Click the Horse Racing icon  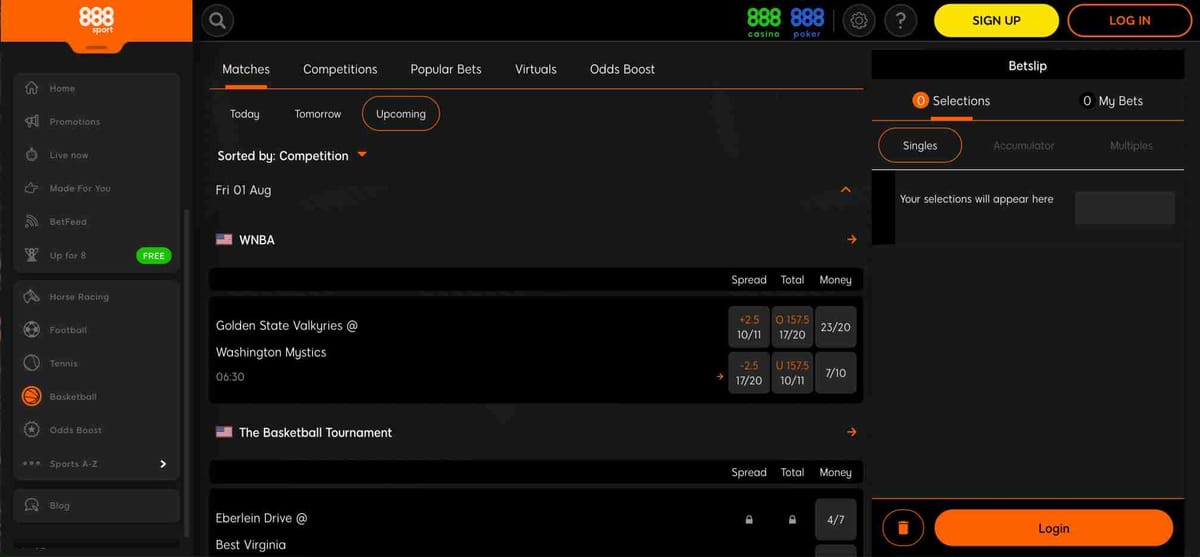pyautogui.click(x=32, y=297)
